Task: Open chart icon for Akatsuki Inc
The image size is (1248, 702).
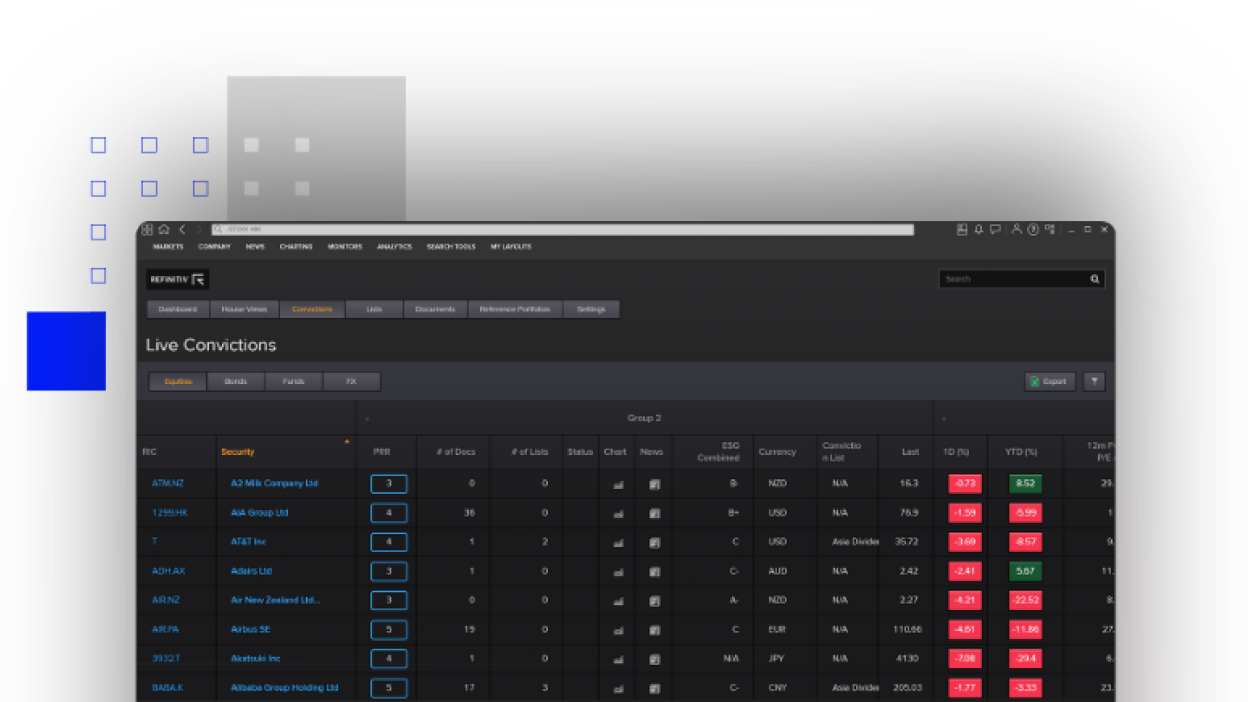Action: click(x=618, y=659)
